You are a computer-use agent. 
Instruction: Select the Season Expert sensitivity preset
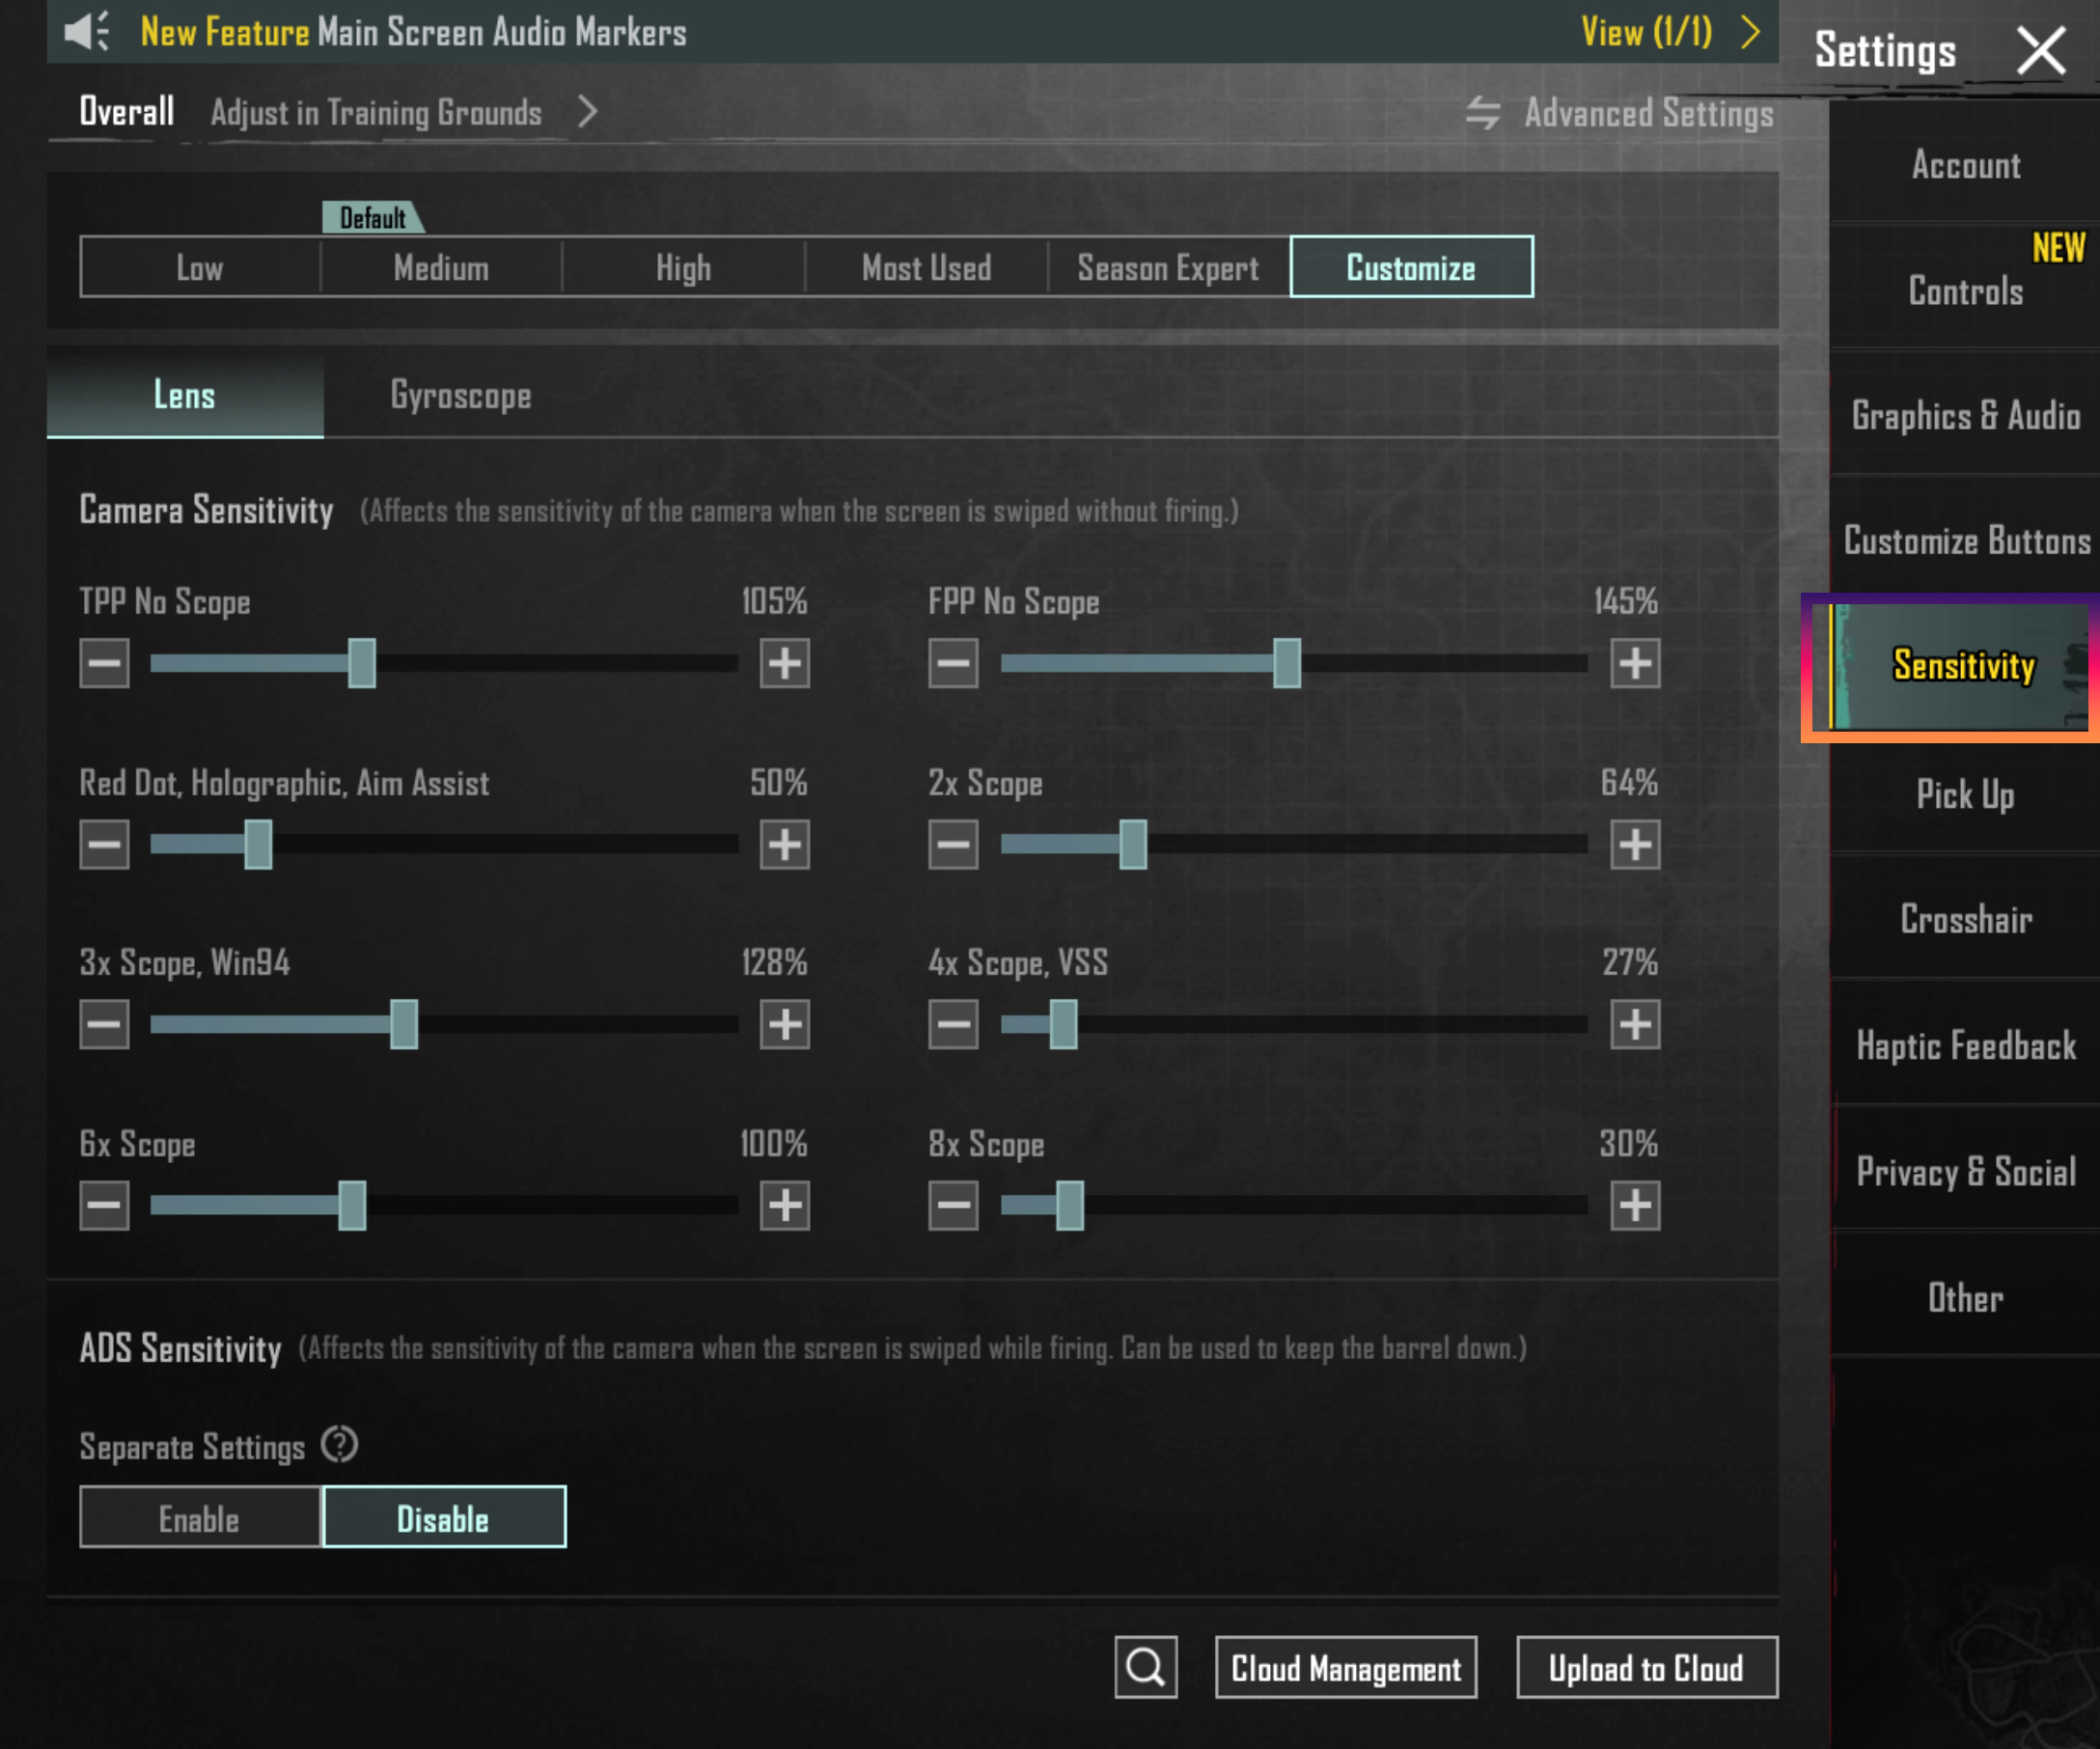point(1168,268)
